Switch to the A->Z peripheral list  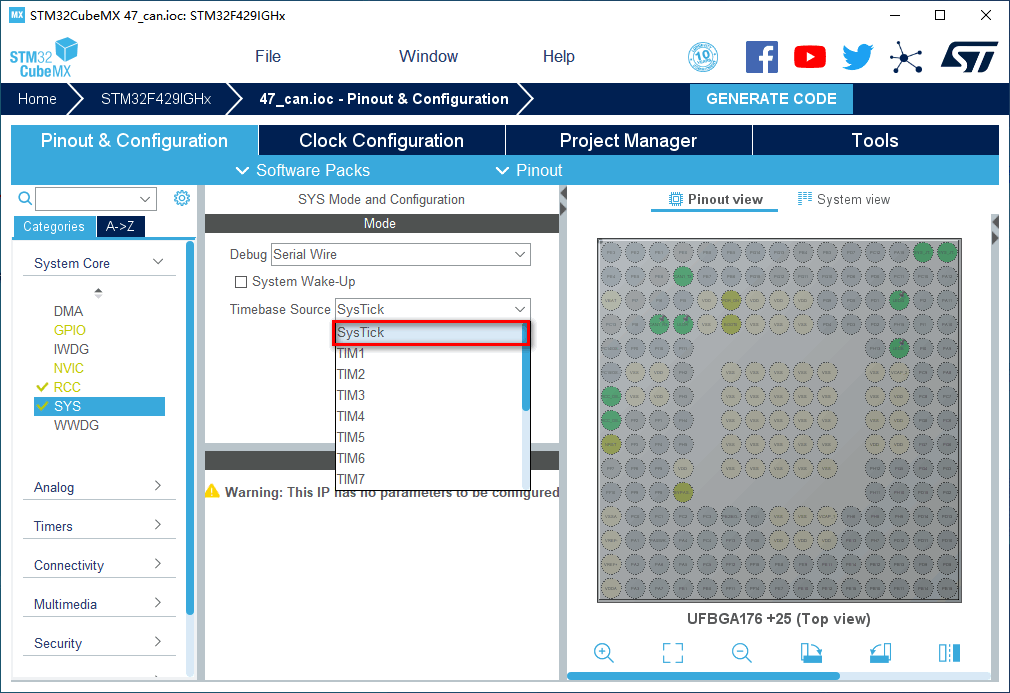pos(121,227)
